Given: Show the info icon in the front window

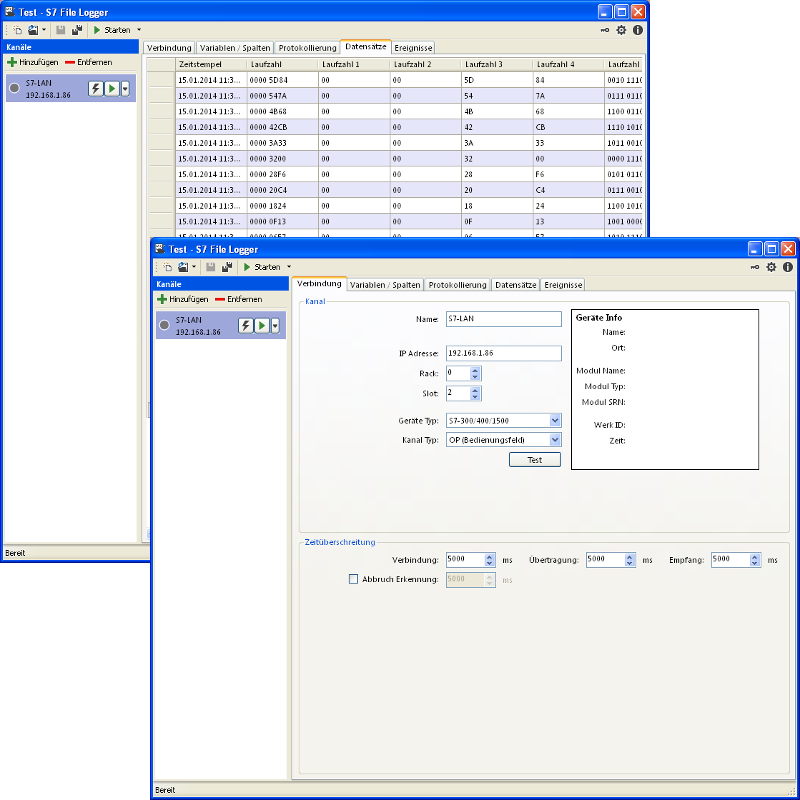Looking at the screenshot, I should [x=788, y=267].
